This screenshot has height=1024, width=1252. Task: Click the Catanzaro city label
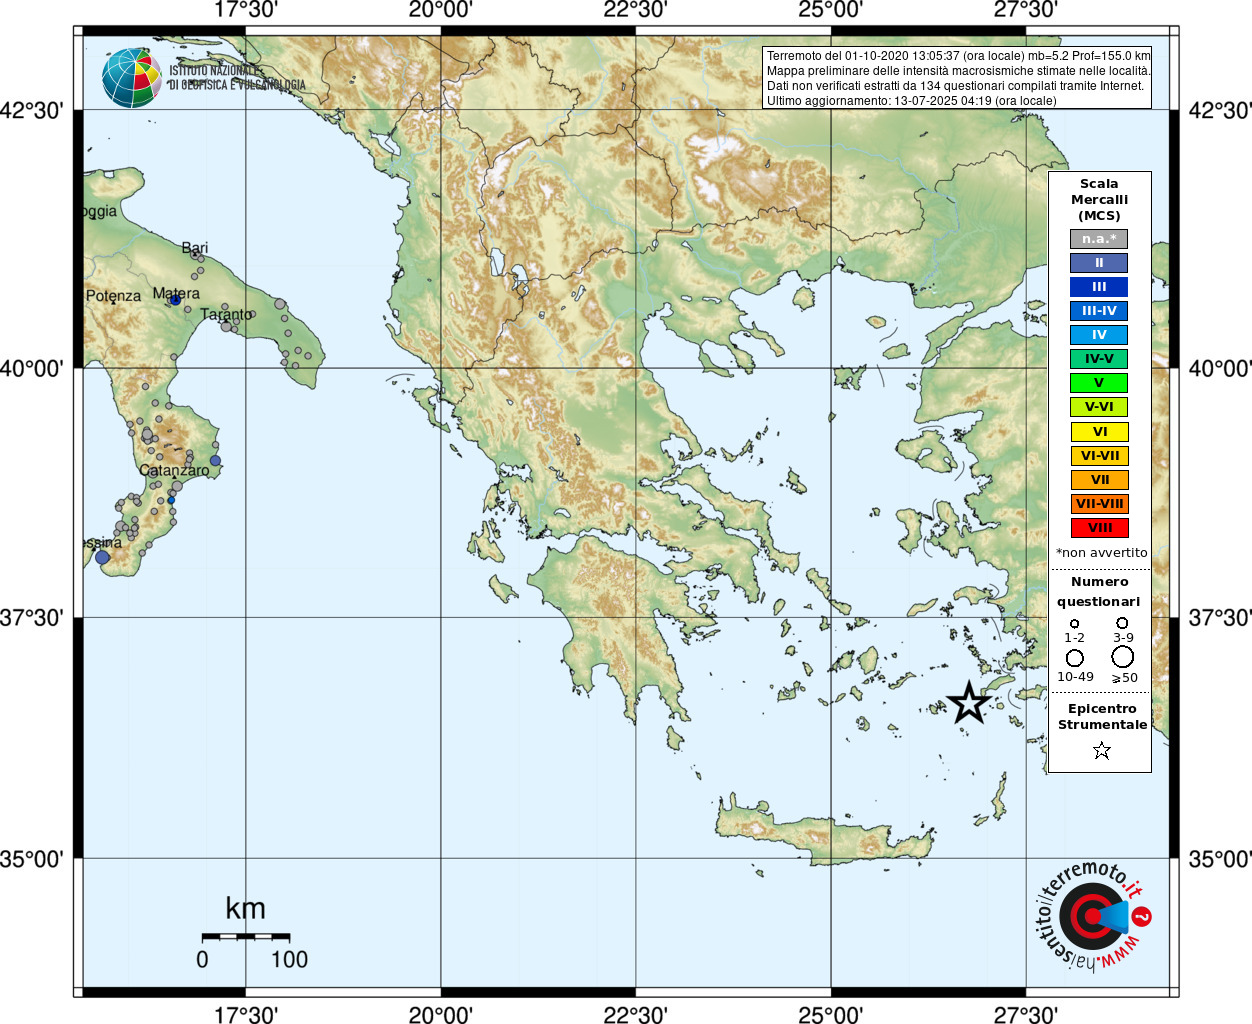pos(174,470)
